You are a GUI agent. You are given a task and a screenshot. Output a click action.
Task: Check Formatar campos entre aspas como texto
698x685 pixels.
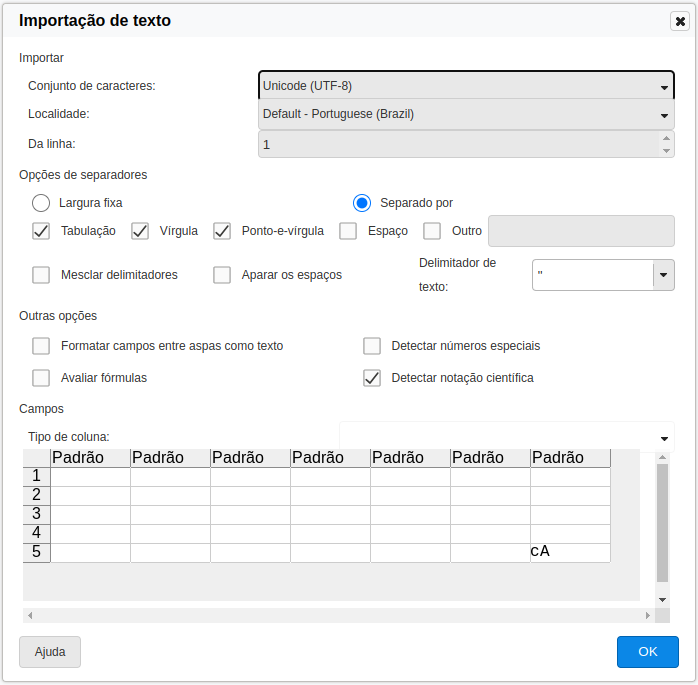pos(41,346)
